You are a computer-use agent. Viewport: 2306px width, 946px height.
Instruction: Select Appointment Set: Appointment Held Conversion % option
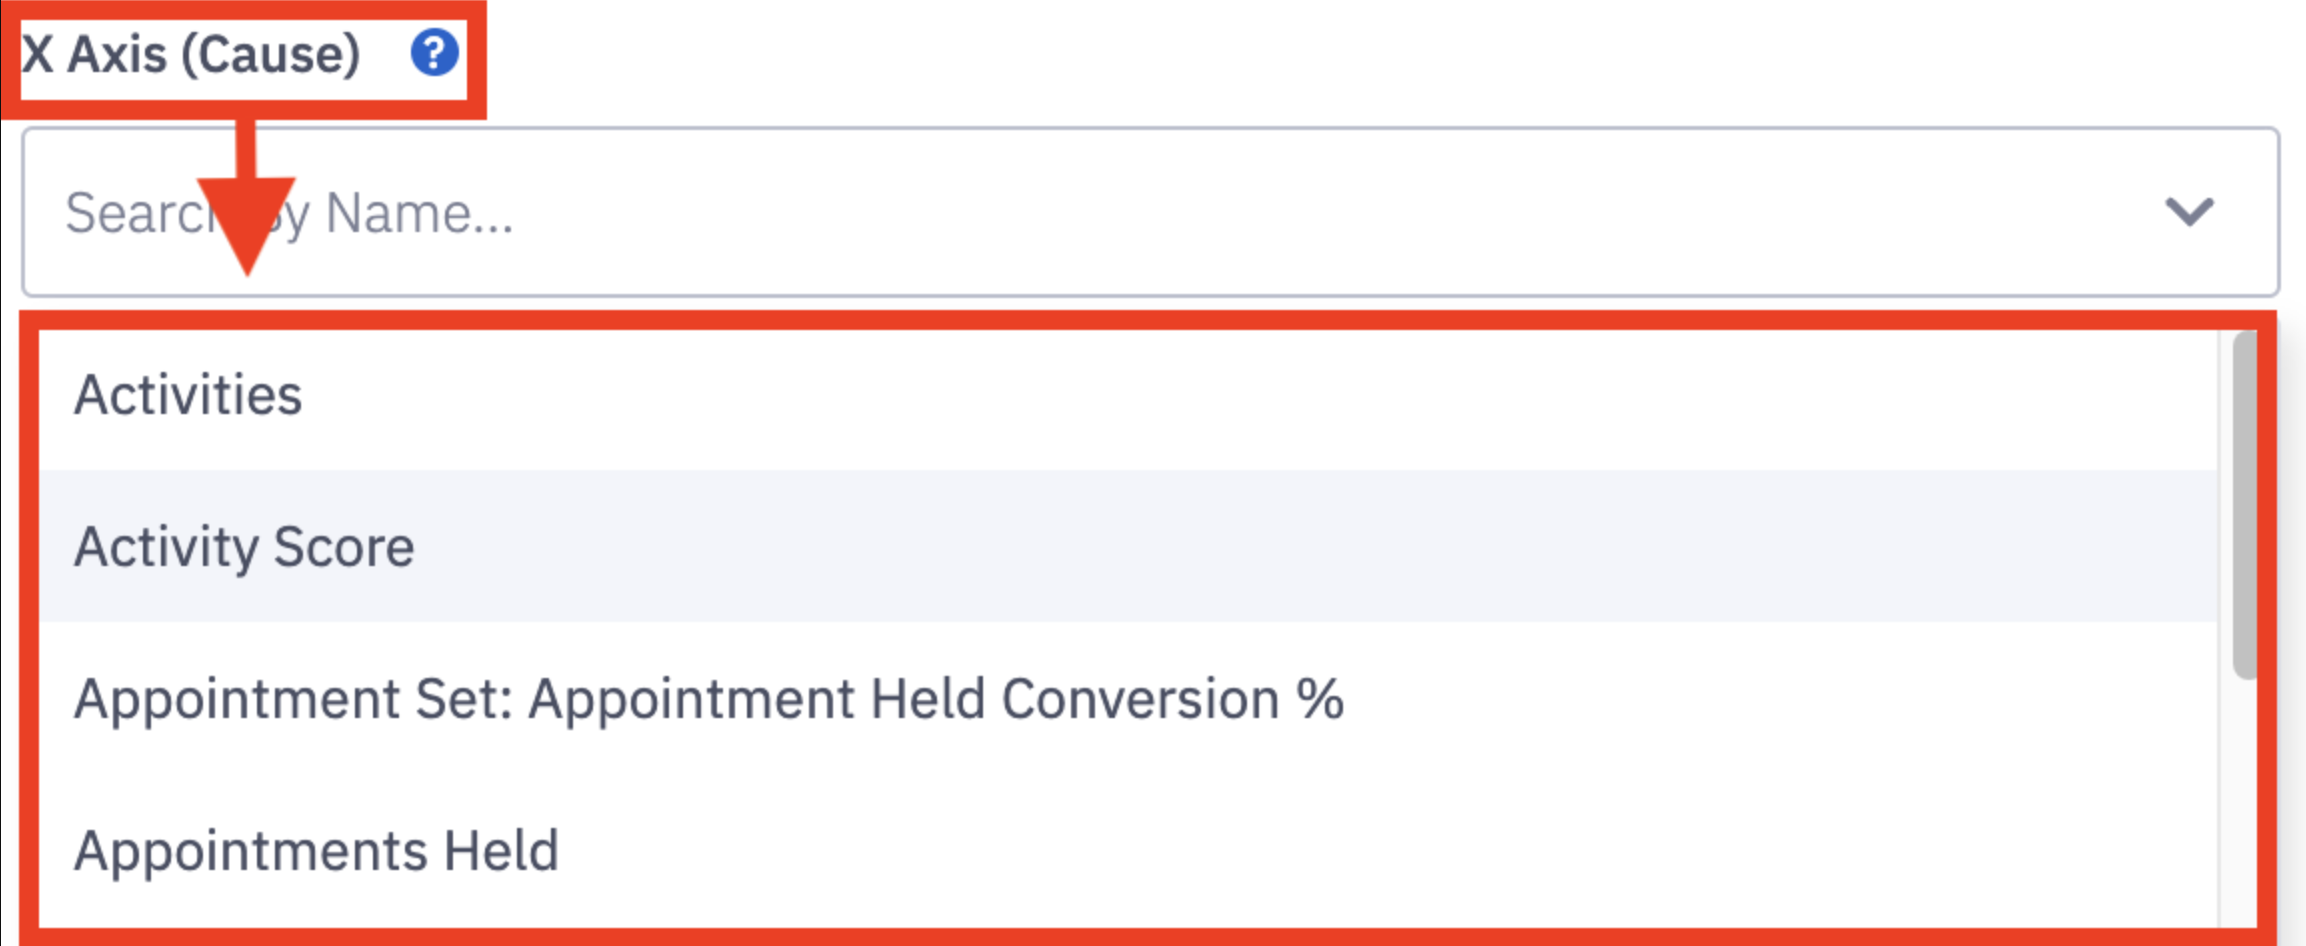point(1128,698)
